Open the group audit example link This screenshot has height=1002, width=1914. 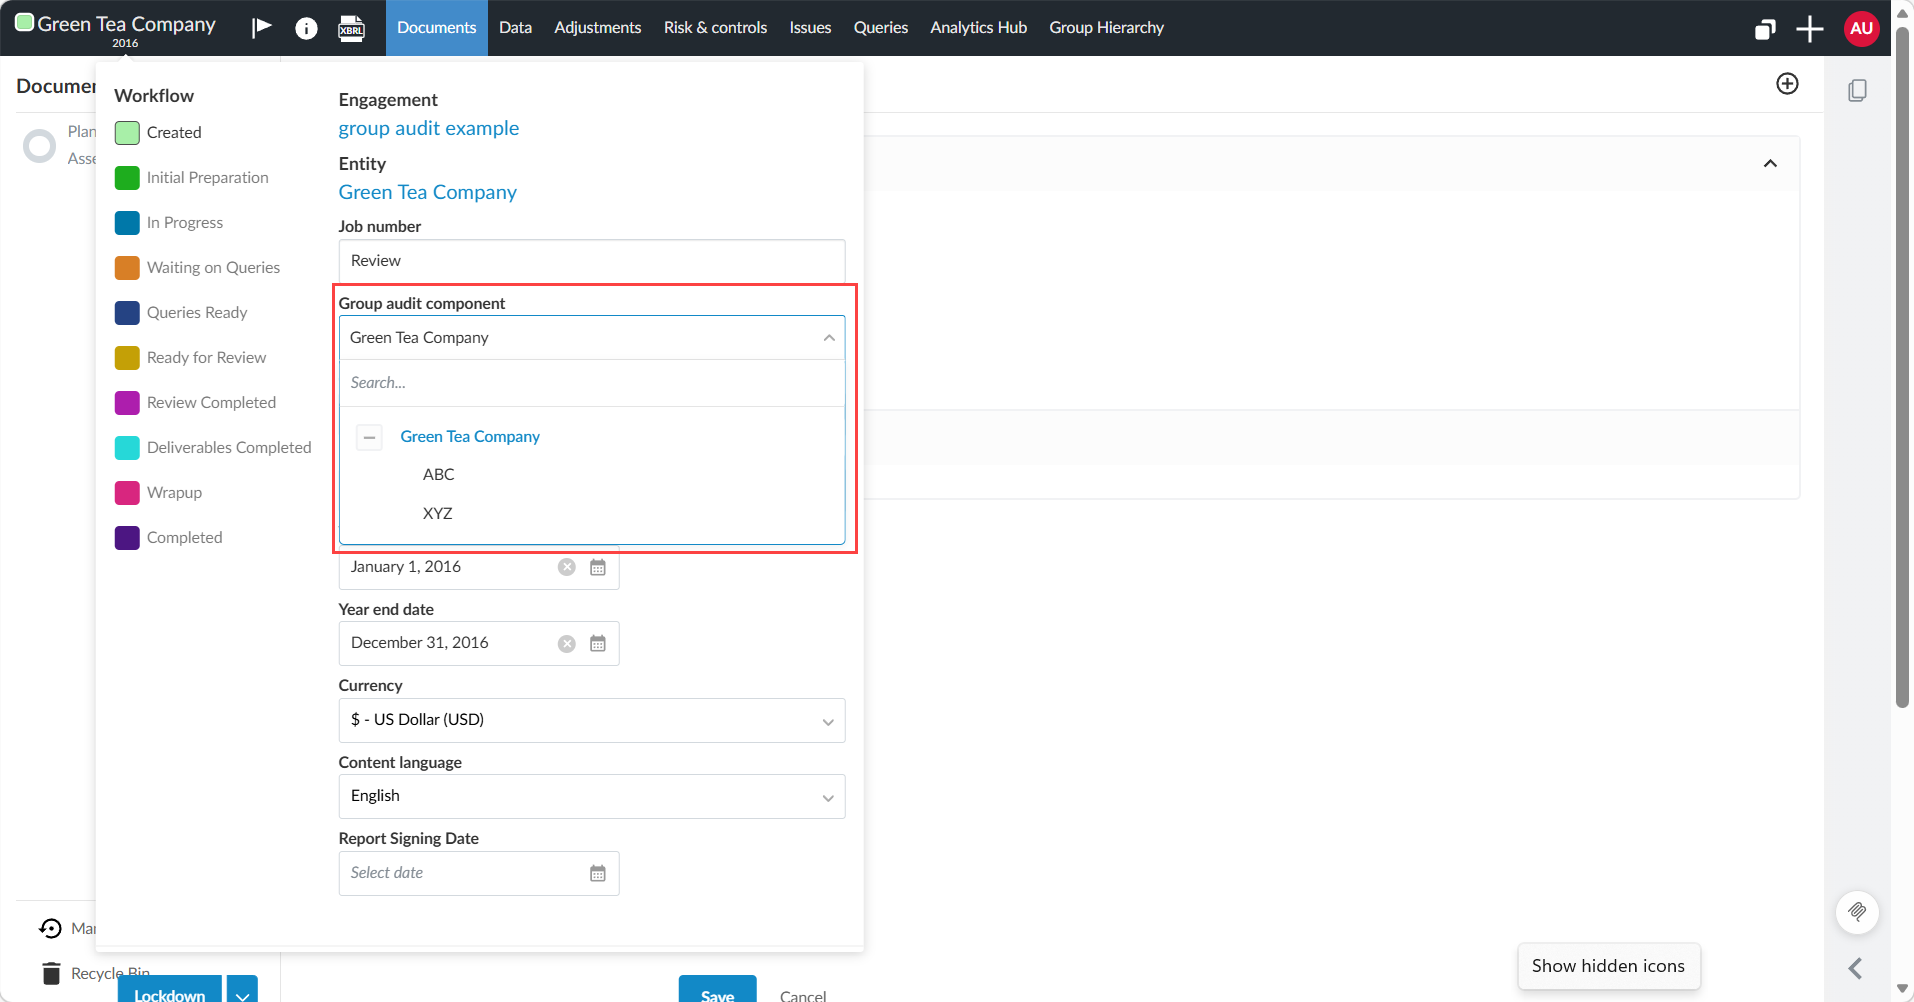428,128
